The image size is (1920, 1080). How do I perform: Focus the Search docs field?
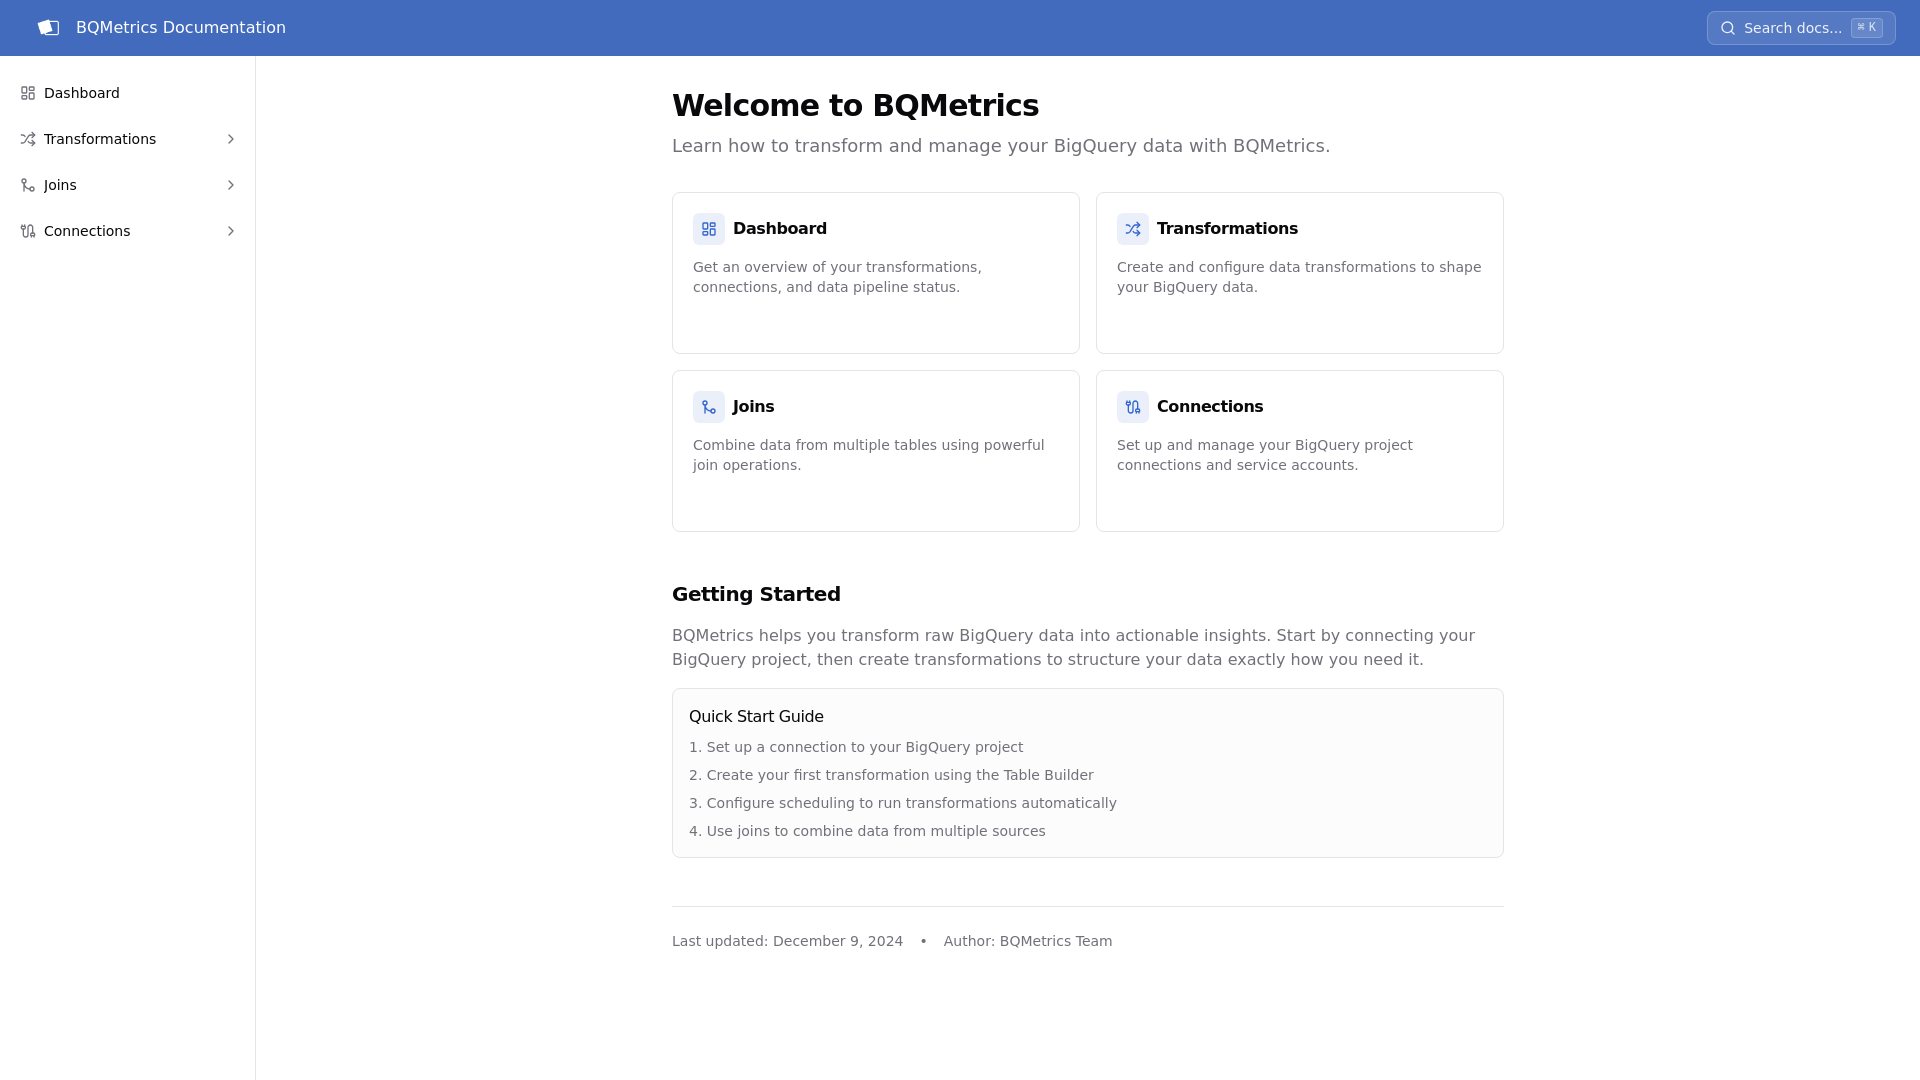[x=1801, y=28]
